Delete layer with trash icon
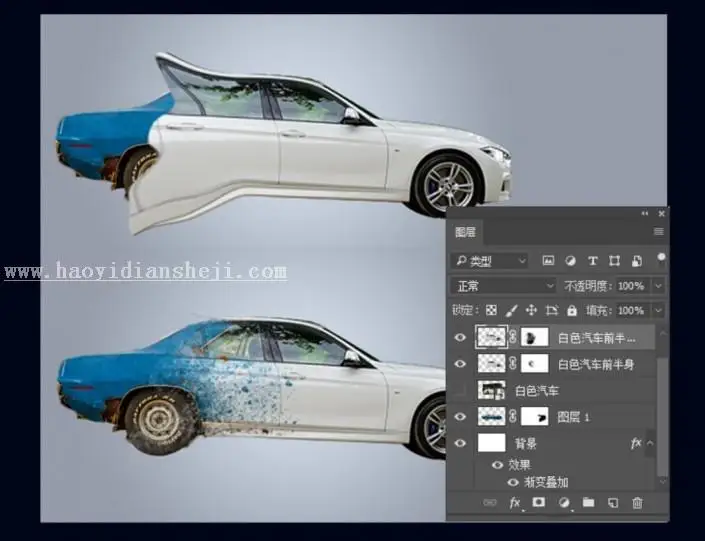 pyautogui.click(x=637, y=503)
